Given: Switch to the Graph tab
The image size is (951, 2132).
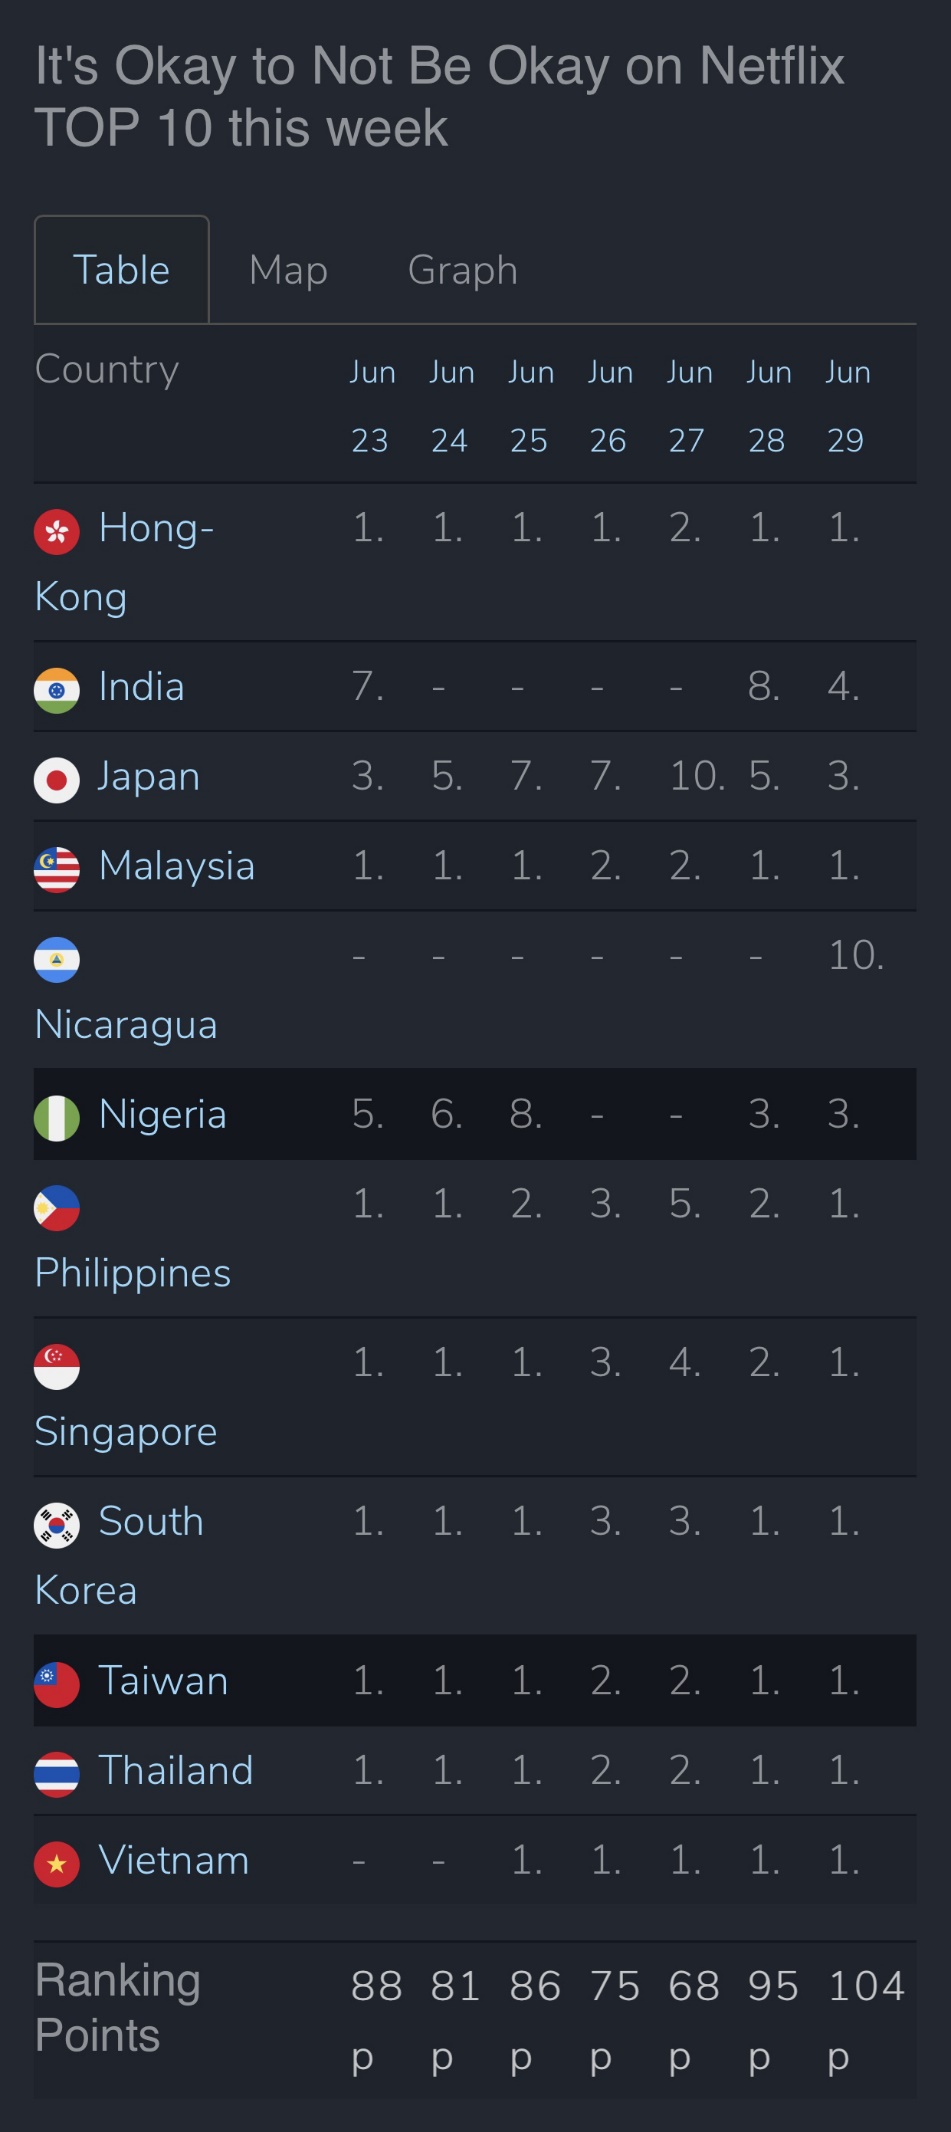Looking at the screenshot, I should [462, 270].
